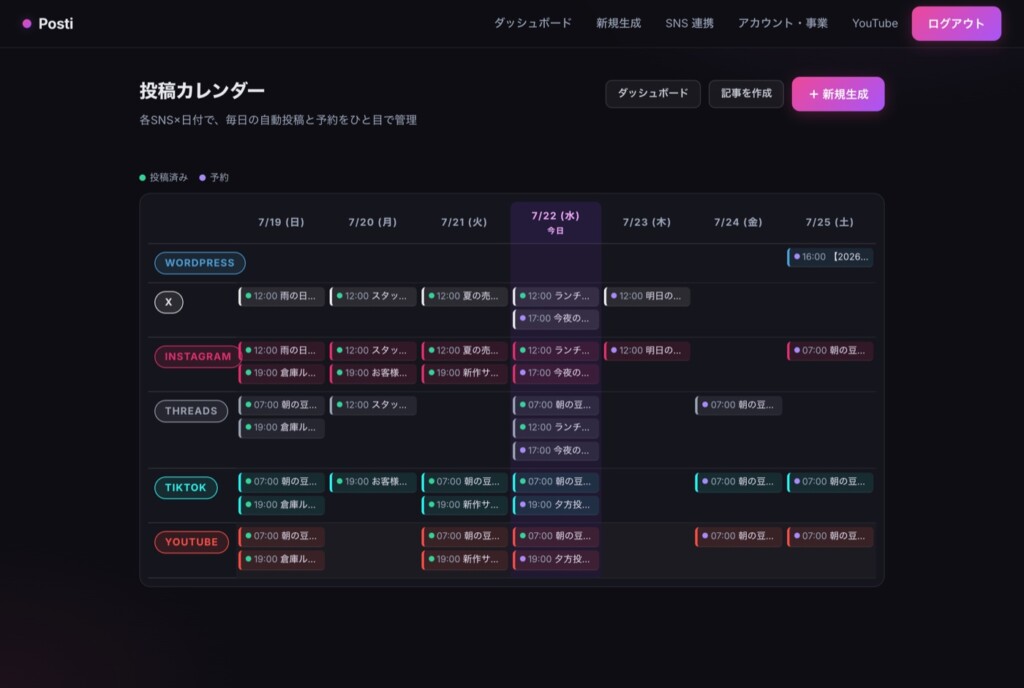Click the 記事を作成 button
This screenshot has width=1024, height=688.
pos(746,93)
